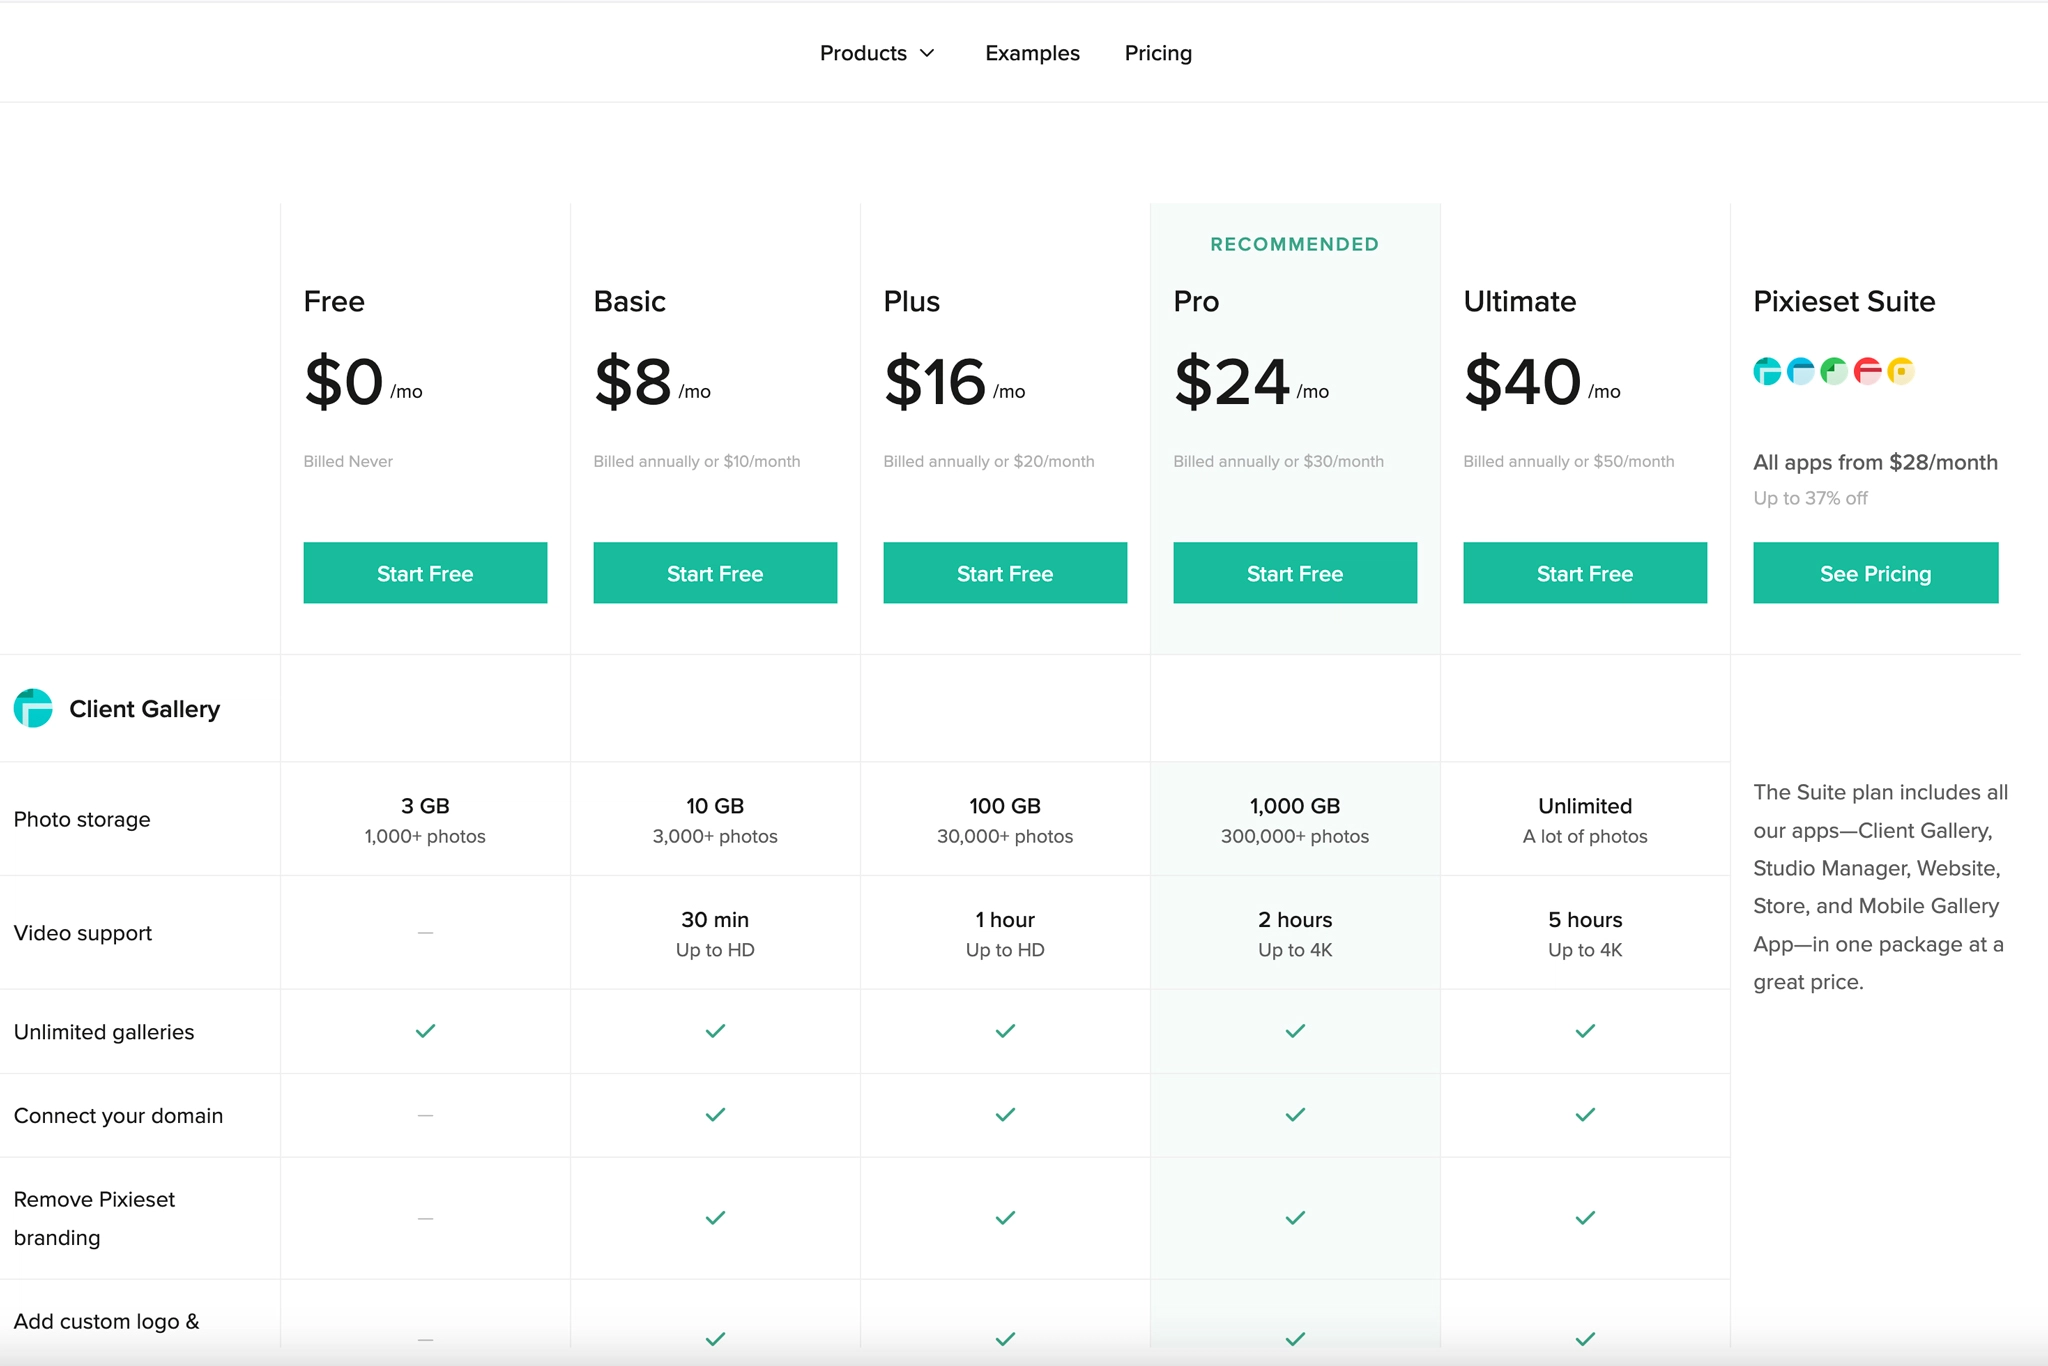Image resolution: width=2048 pixels, height=1366 pixels.
Task: Click the dash in Free Video support cell
Action: (x=425, y=932)
